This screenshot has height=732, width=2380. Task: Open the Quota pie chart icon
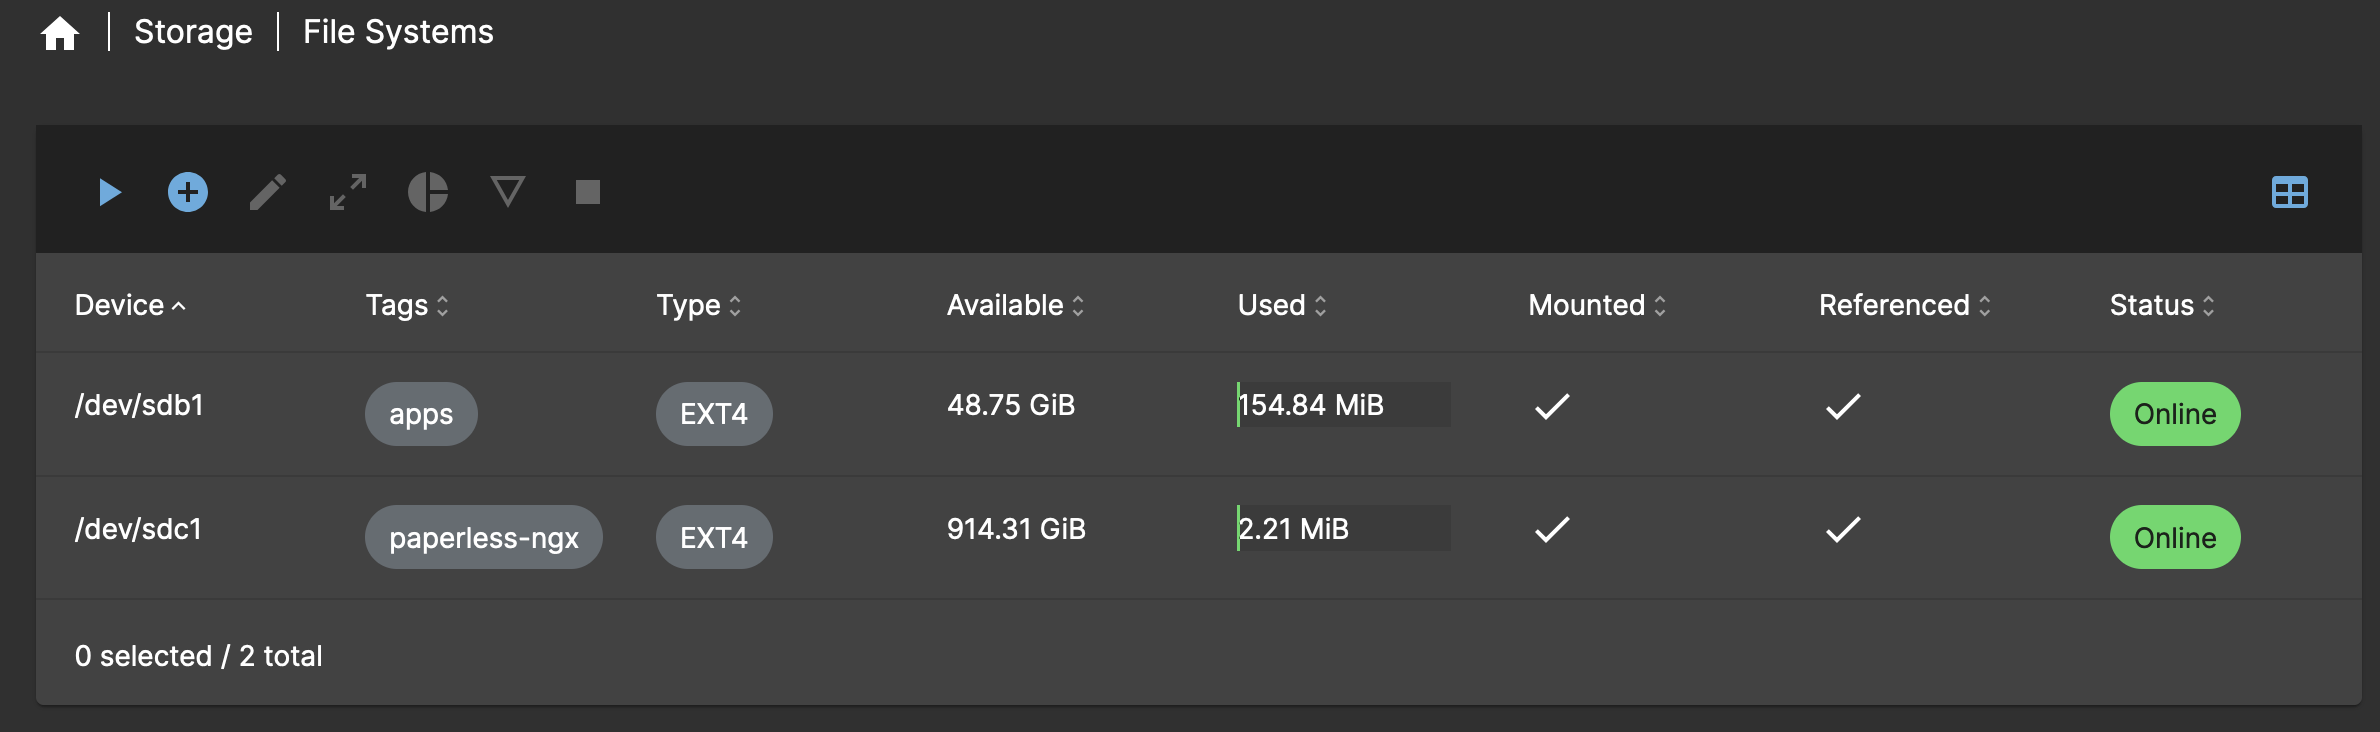[x=428, y=192]
